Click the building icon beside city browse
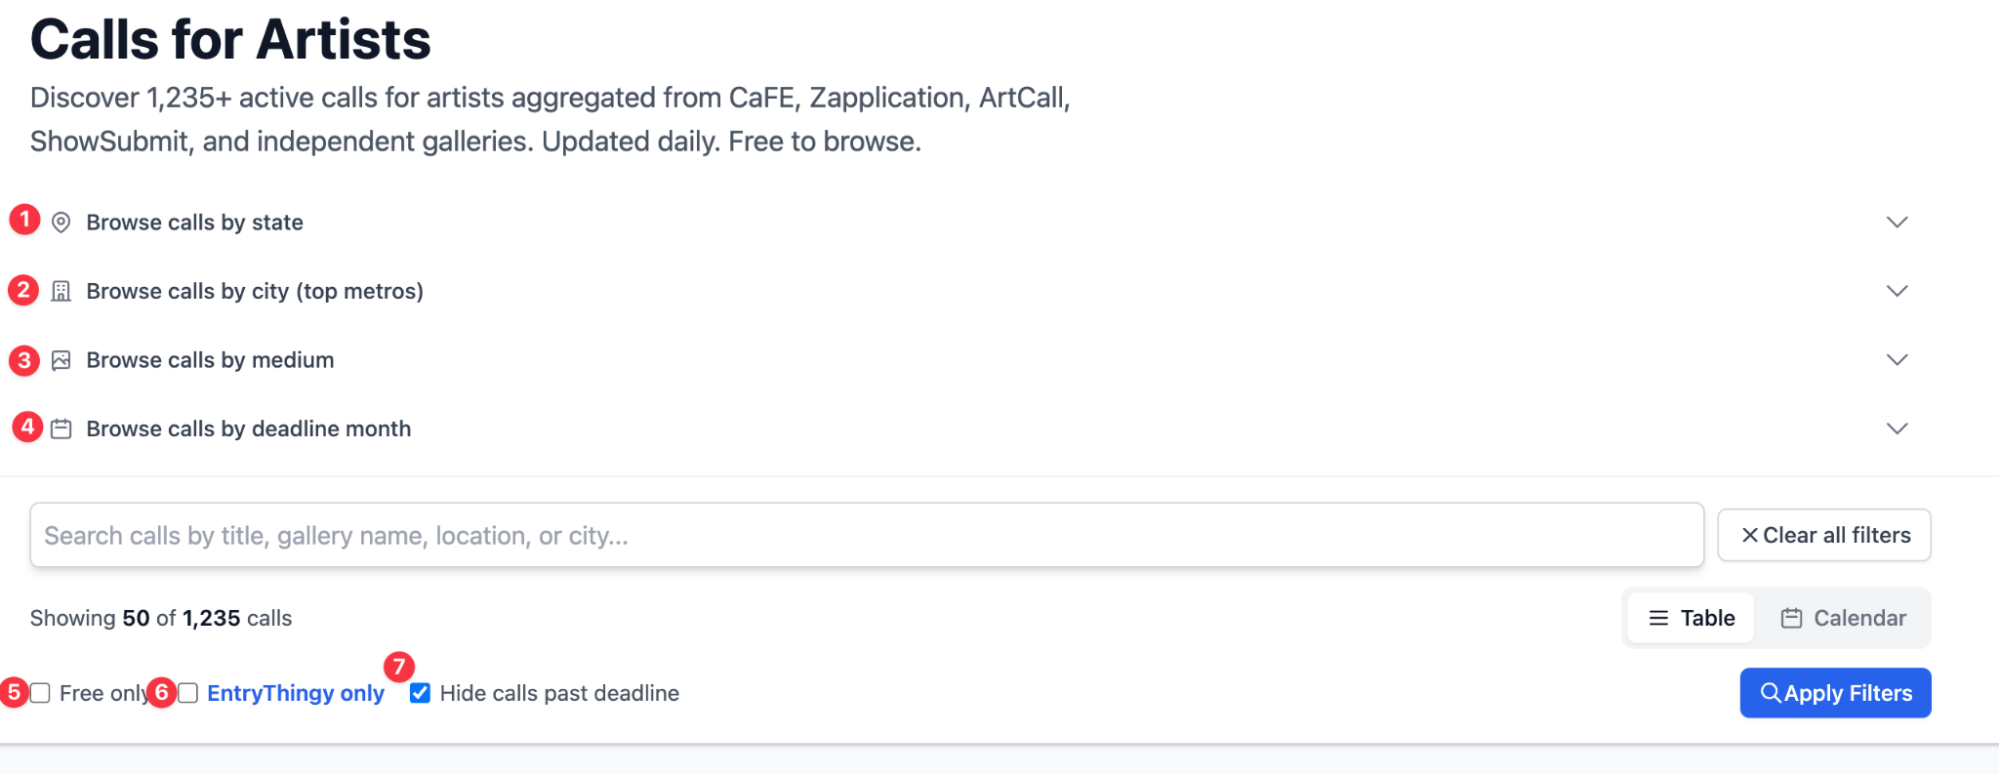The width and height of the screenshot is (1999, 775). point(61,291)
